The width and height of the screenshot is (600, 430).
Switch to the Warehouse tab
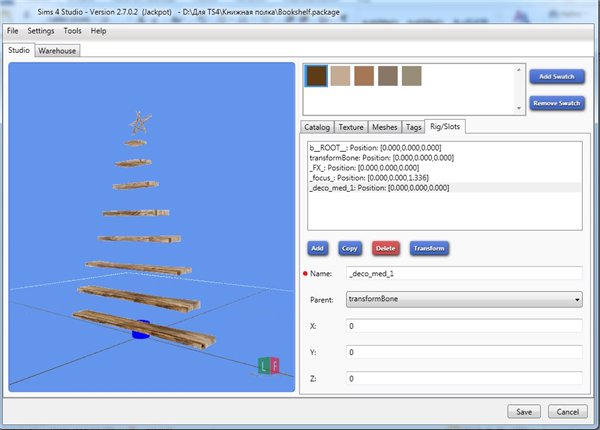tap(57, 49)
